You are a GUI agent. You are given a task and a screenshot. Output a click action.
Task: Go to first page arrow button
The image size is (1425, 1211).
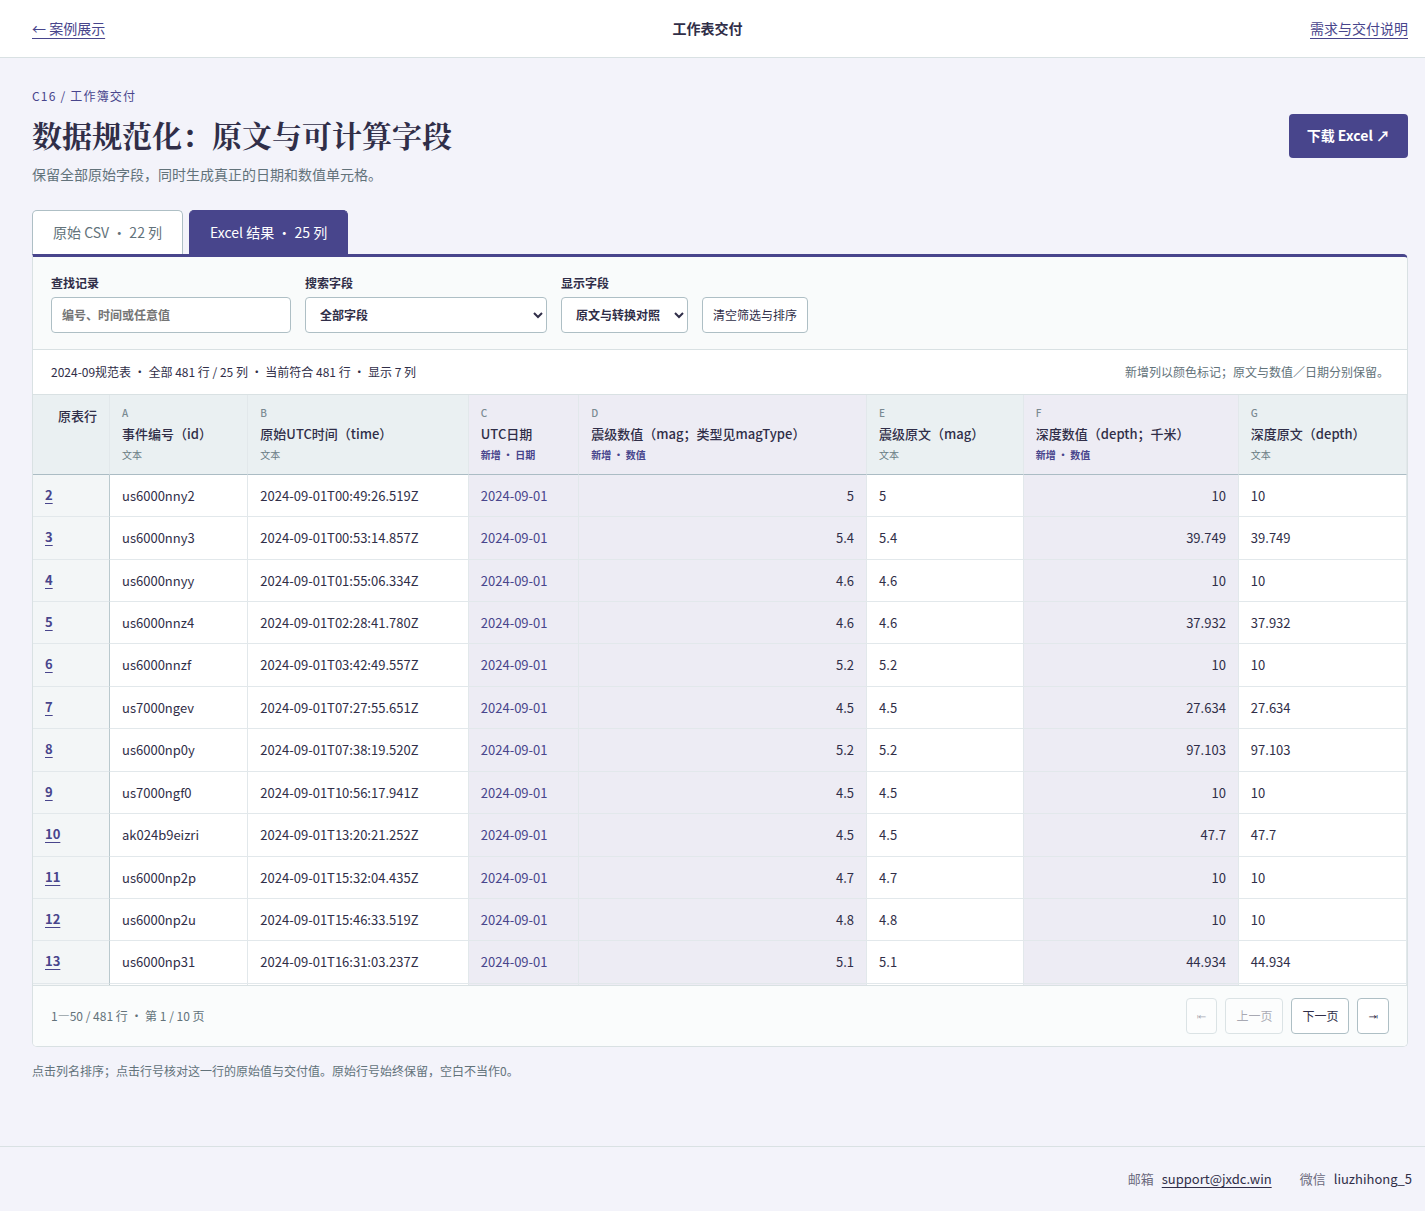tap(1201, 1016)
